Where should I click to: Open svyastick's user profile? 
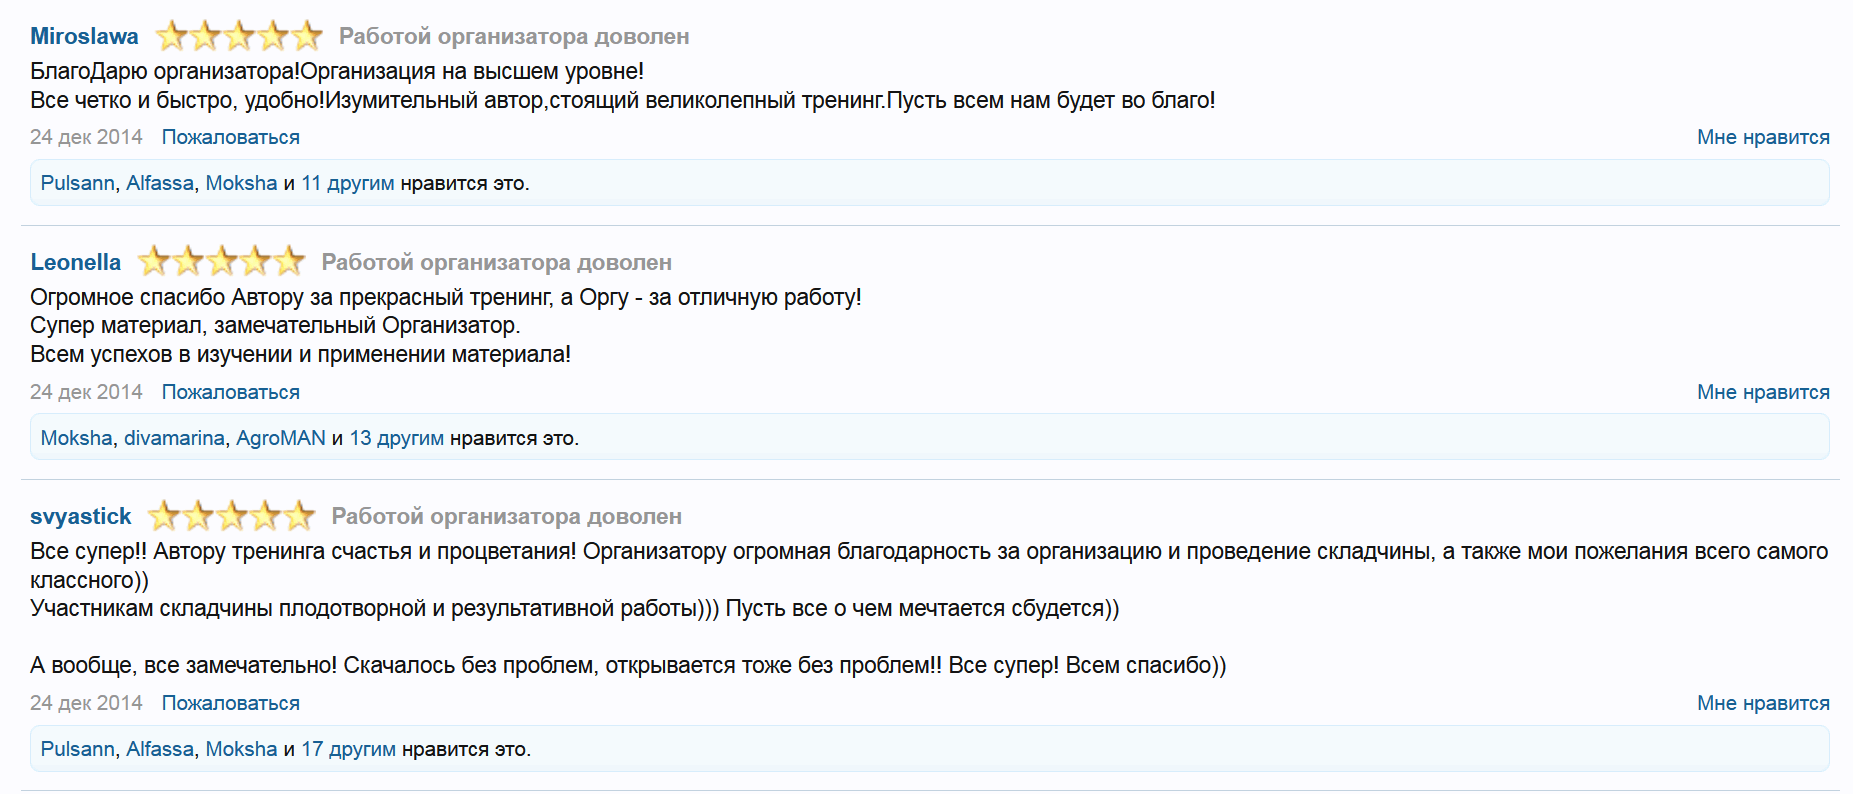click(80, 516)
